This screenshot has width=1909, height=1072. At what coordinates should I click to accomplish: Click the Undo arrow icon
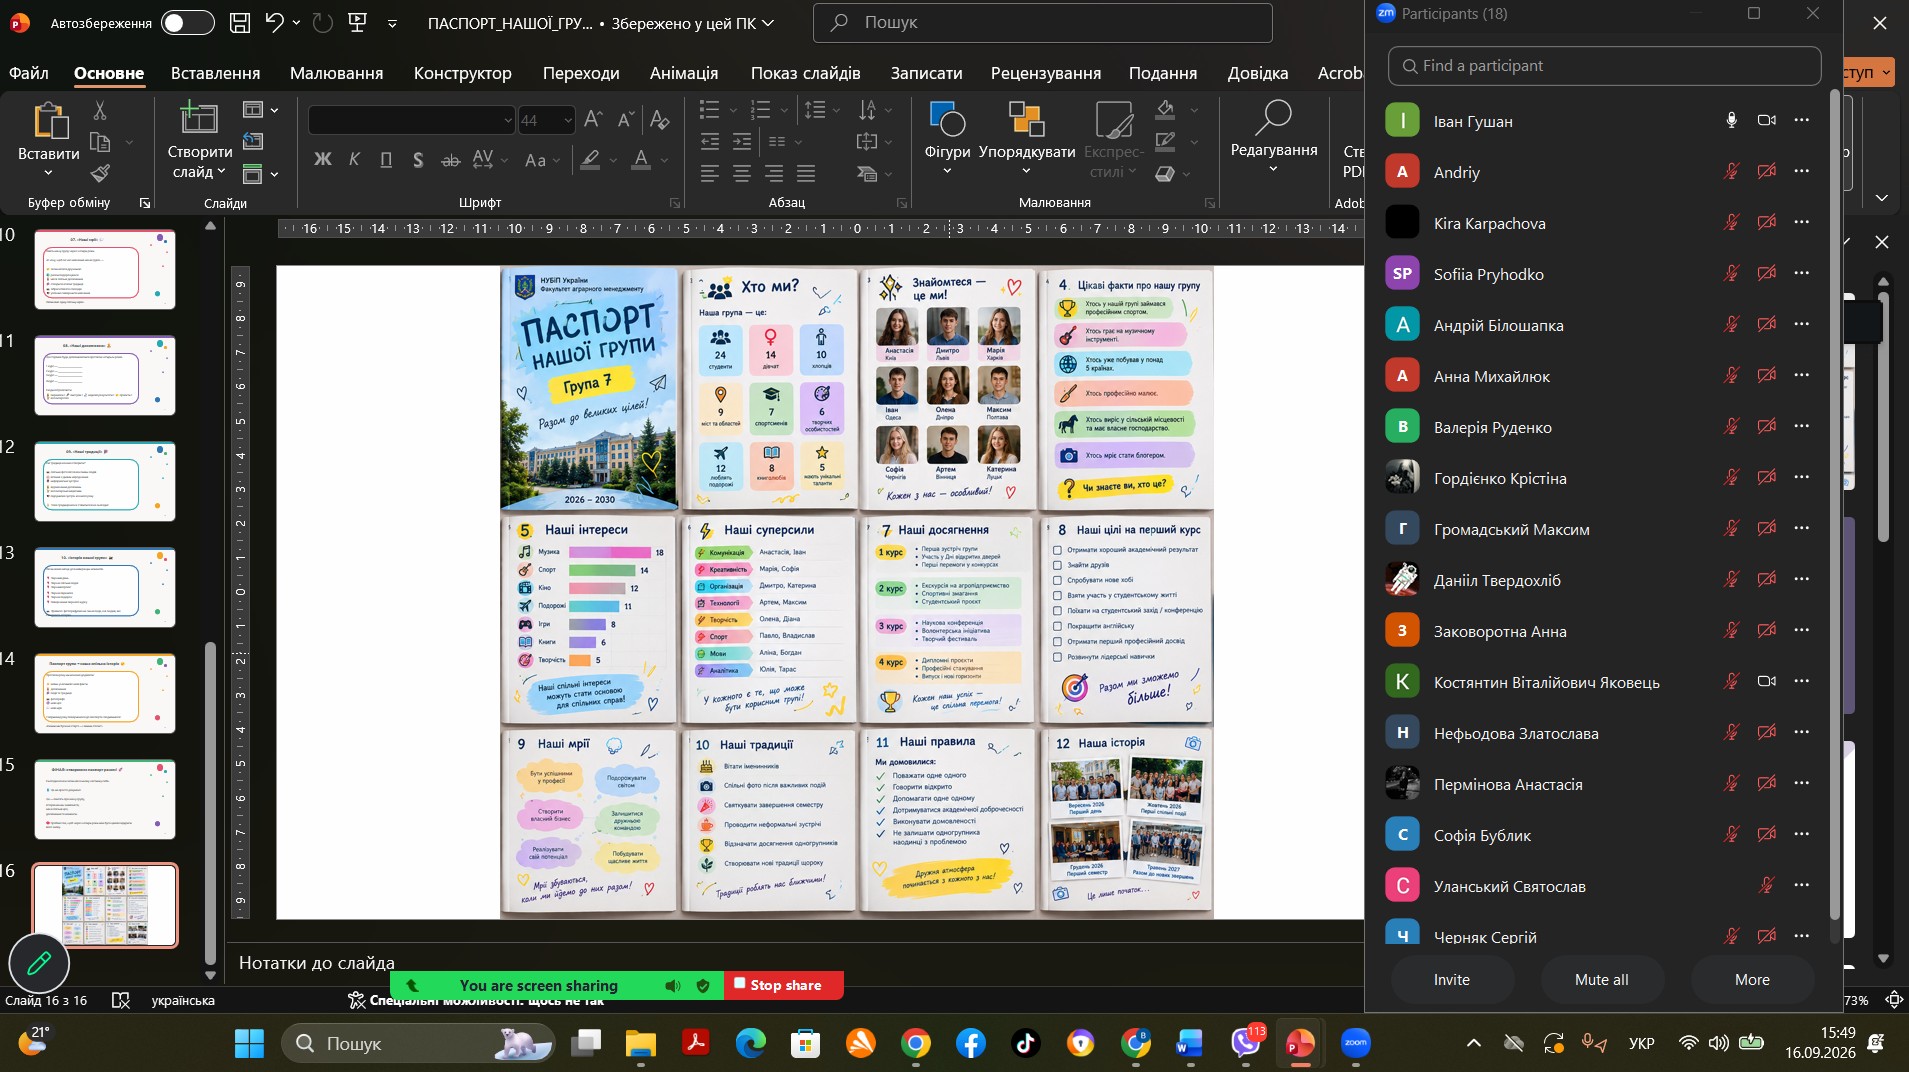[275, 22]
